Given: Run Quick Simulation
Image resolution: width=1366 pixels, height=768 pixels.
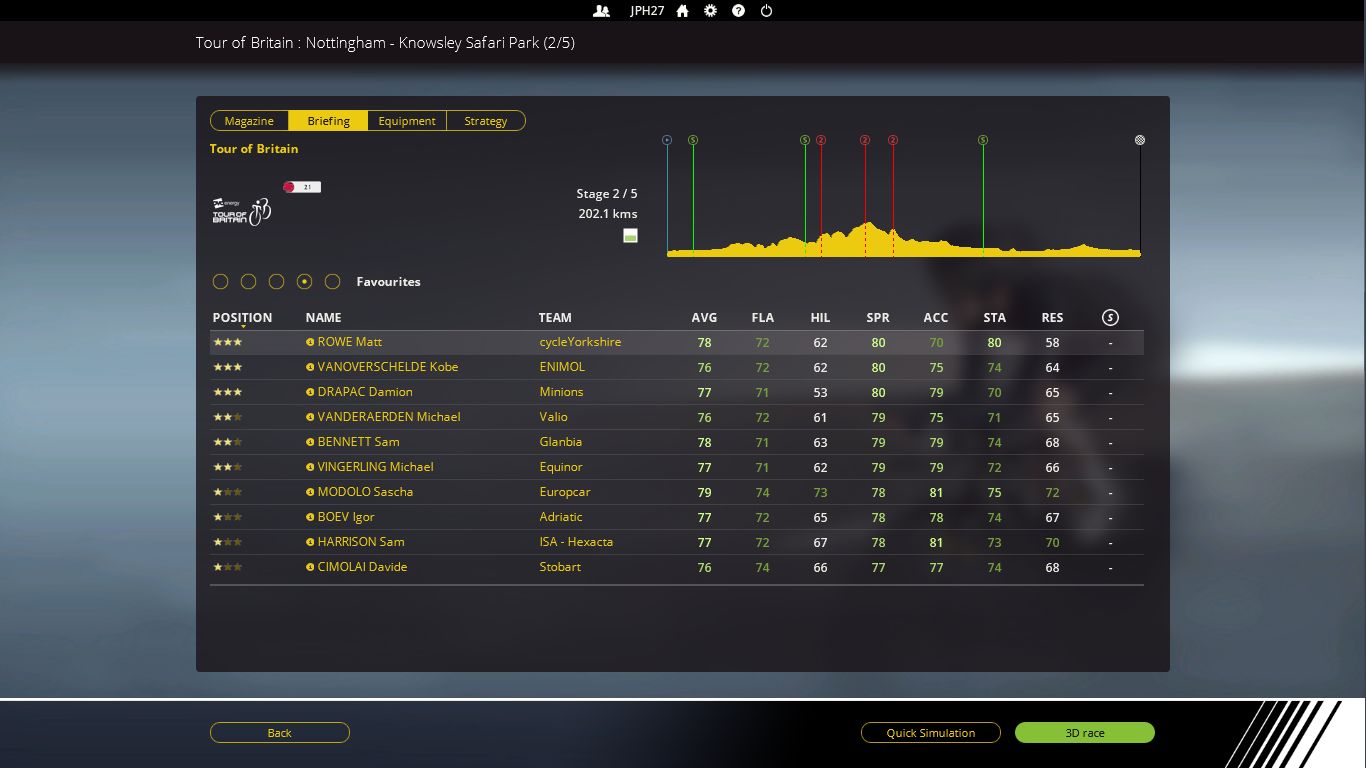Looking at the screenshot, I should pos(930,733).
